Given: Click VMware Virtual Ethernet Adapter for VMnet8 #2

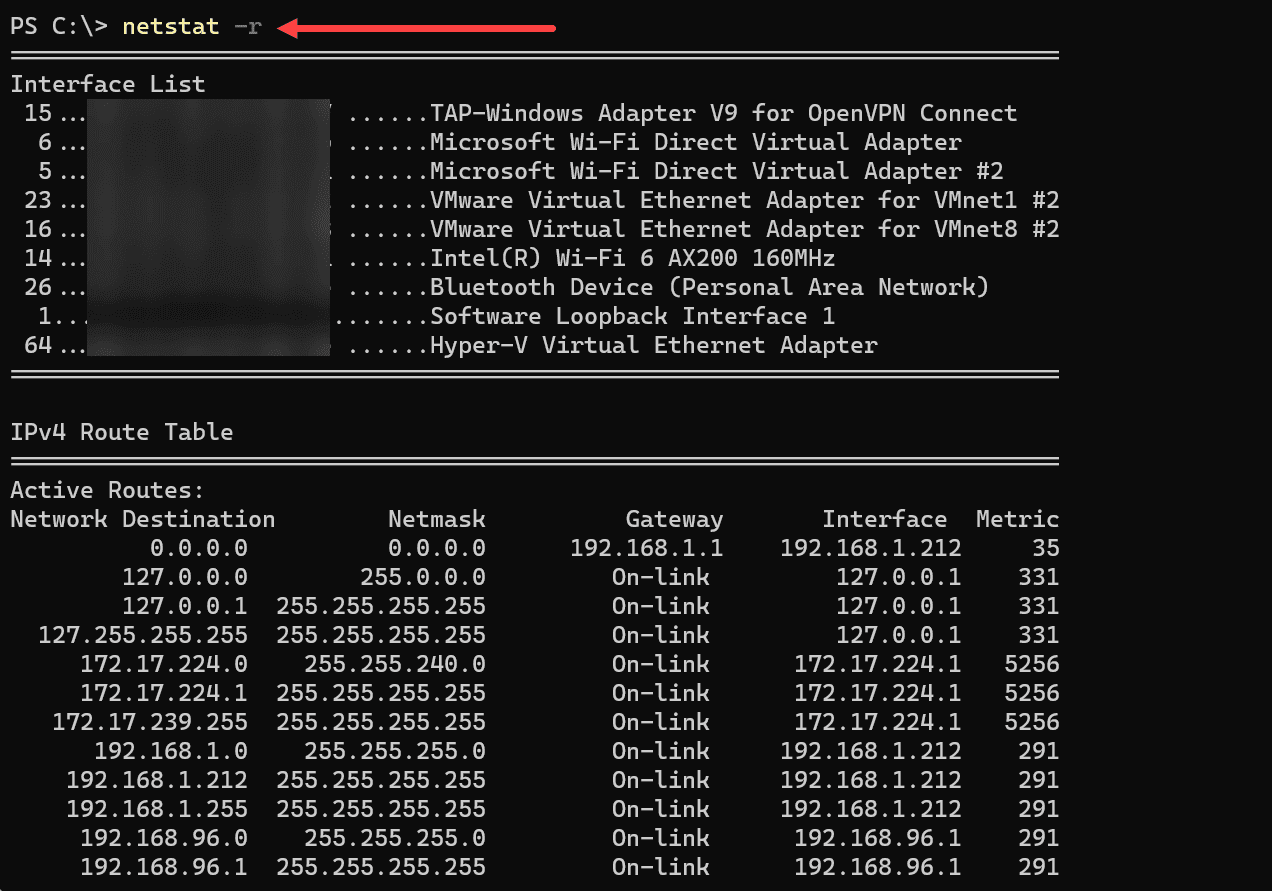Looking at the screenshot, I should (x=744, y=229).
